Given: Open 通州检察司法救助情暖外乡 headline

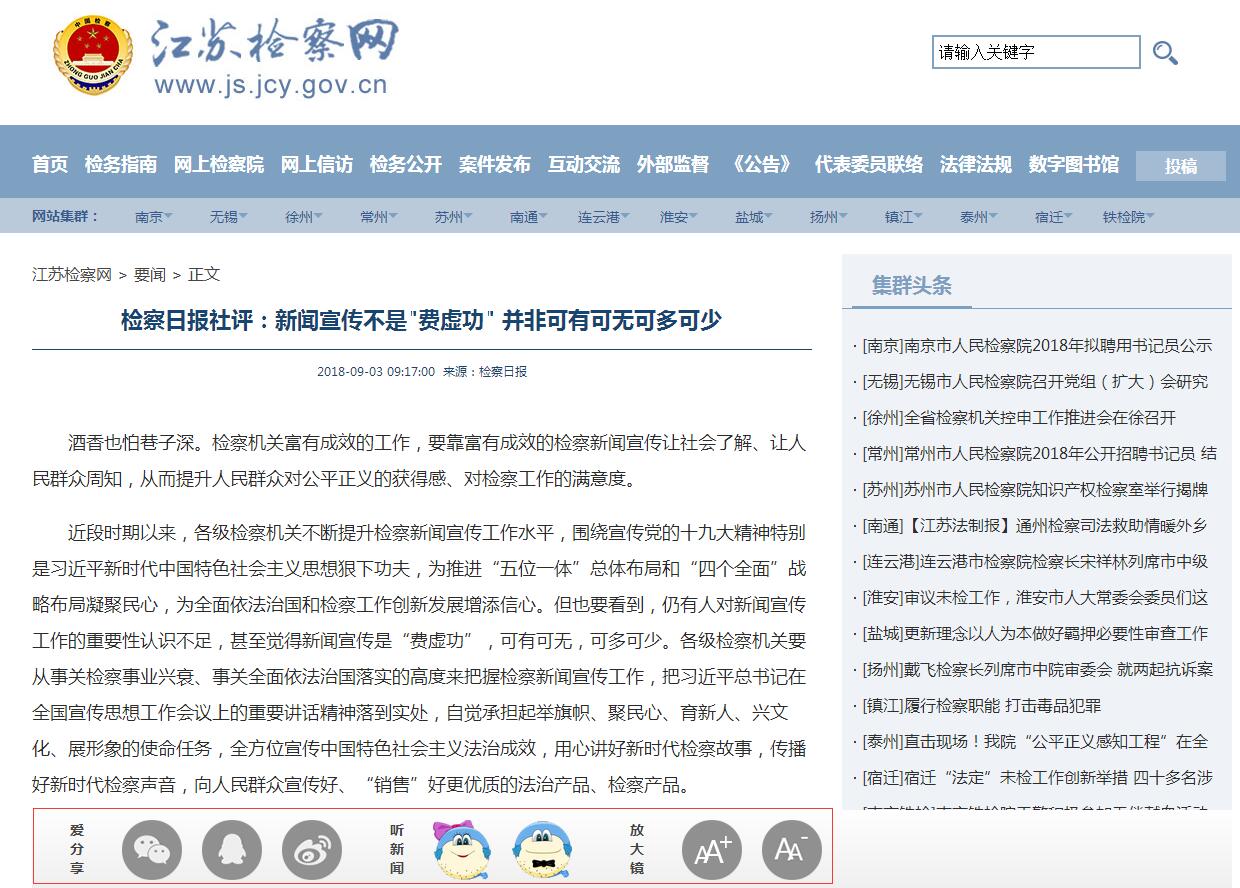Looking at the screenshot, I should click(1035, 525).
